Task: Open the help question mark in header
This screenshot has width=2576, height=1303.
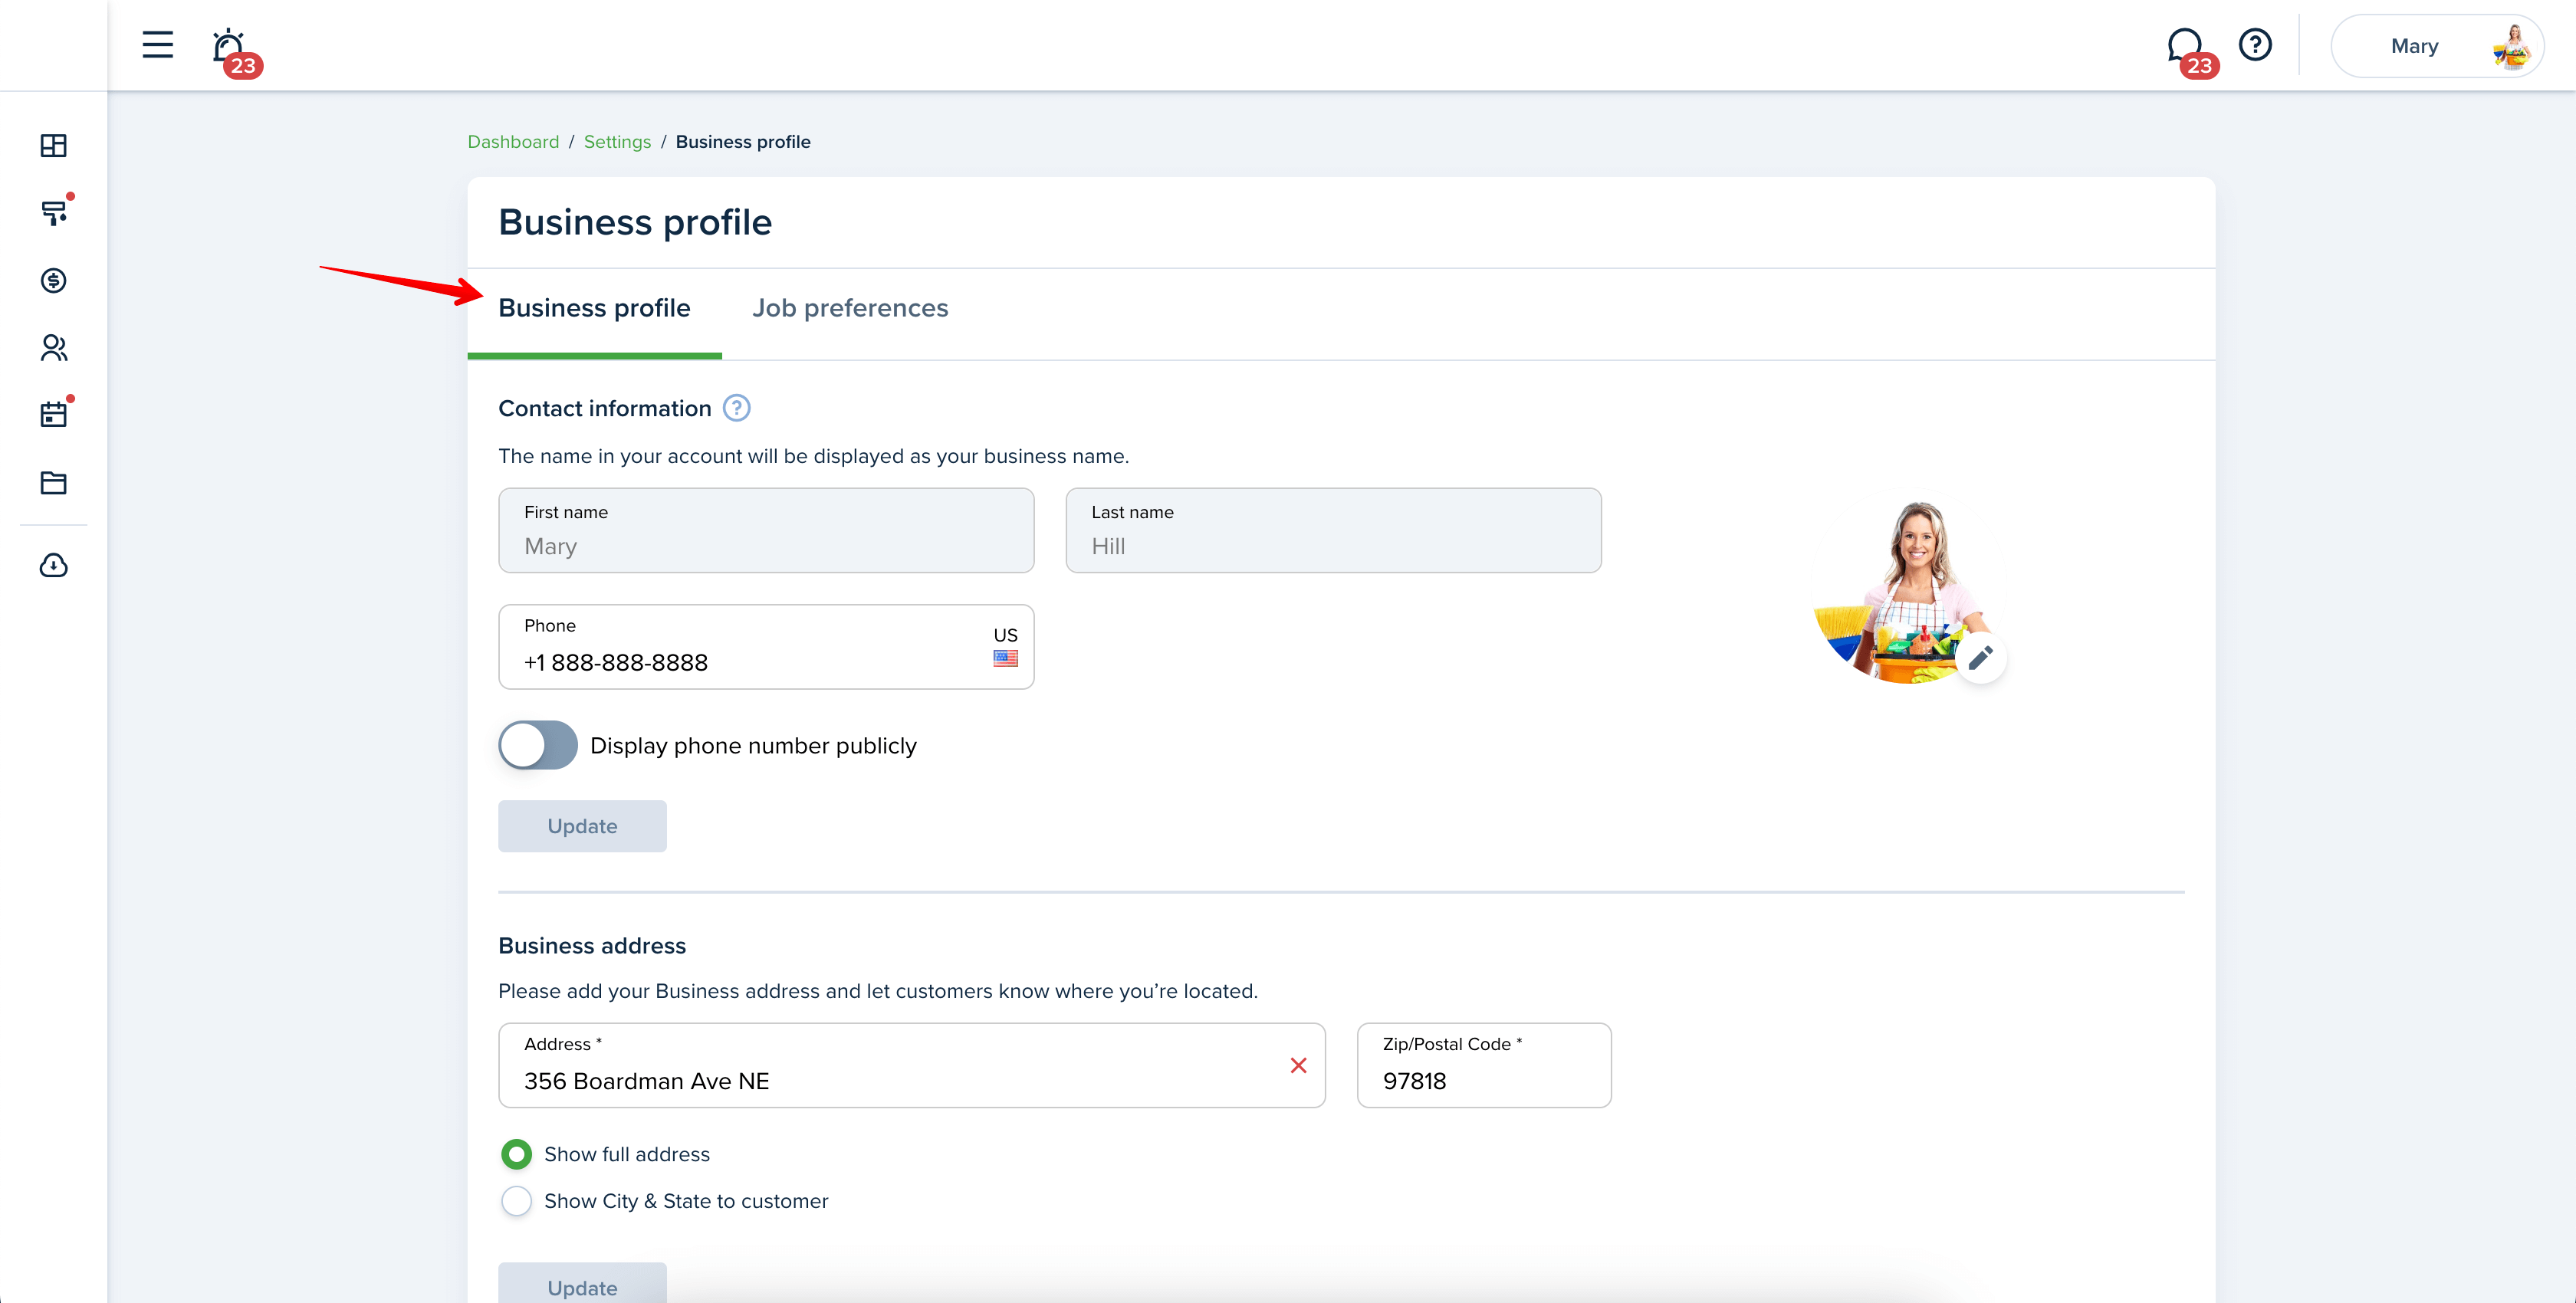Action: (x=2255, y=45)
